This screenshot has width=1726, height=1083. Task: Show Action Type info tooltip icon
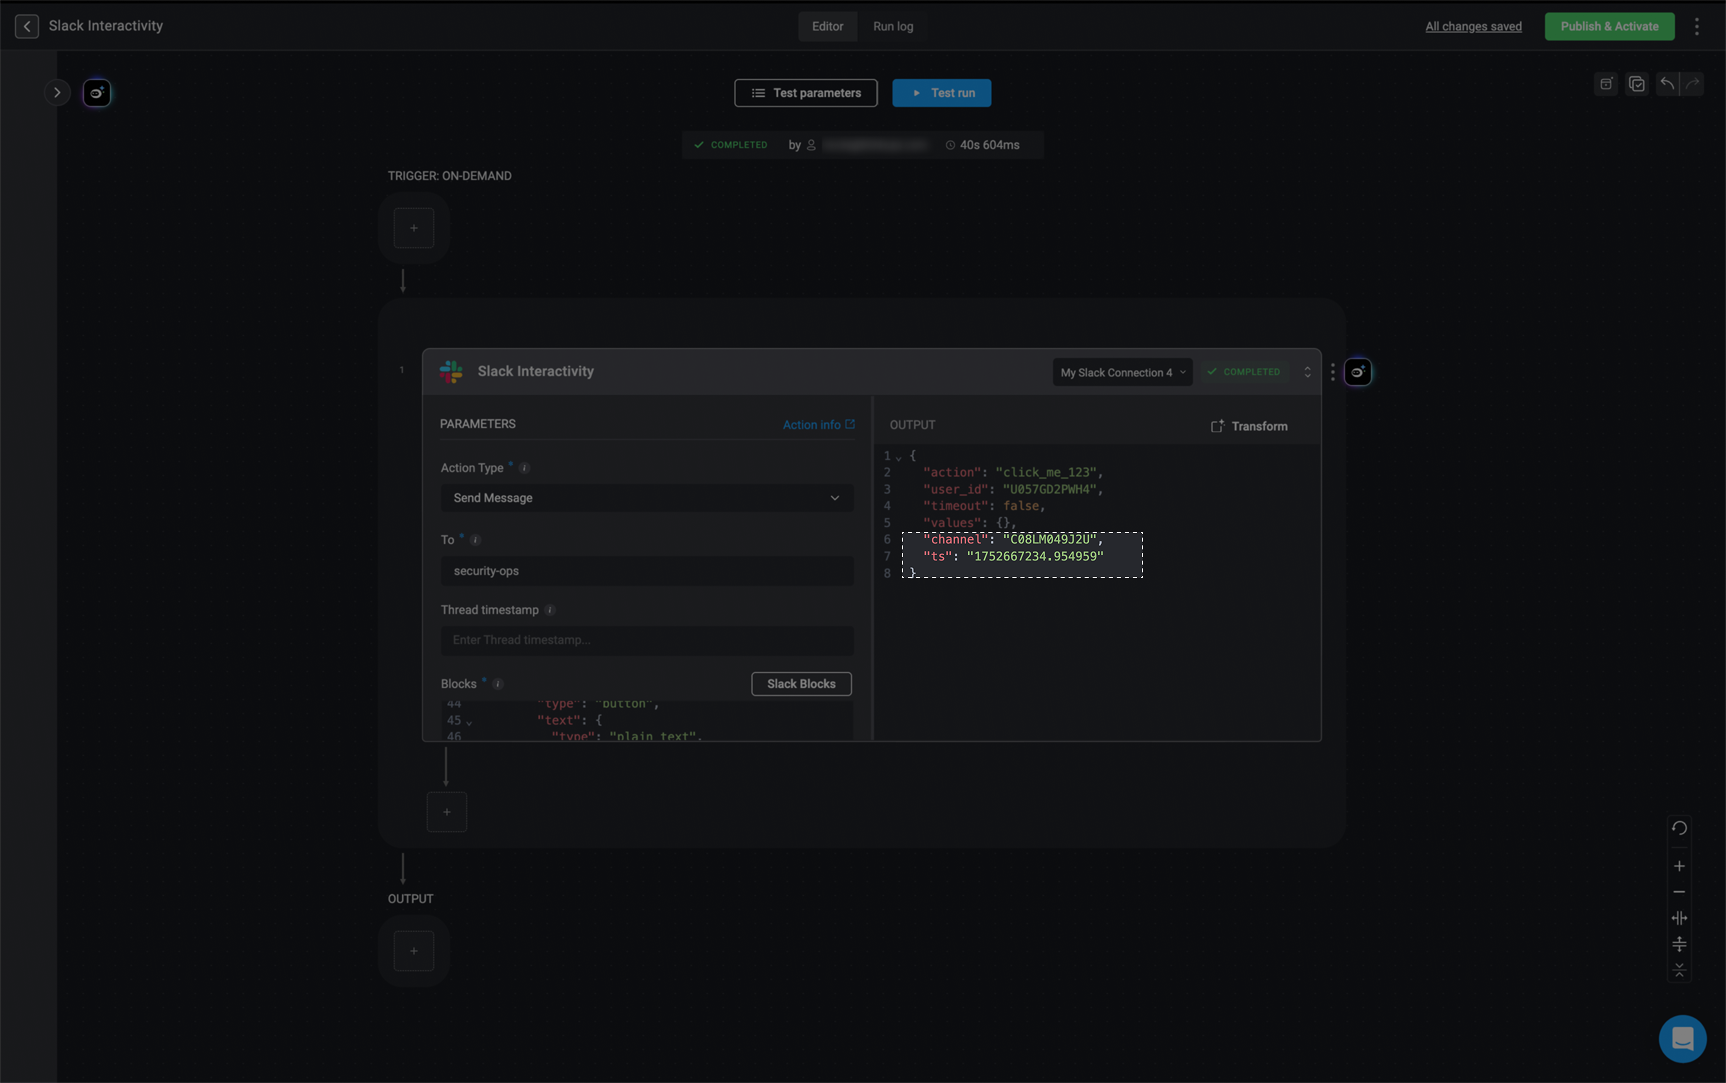click(x=524, y=468)
